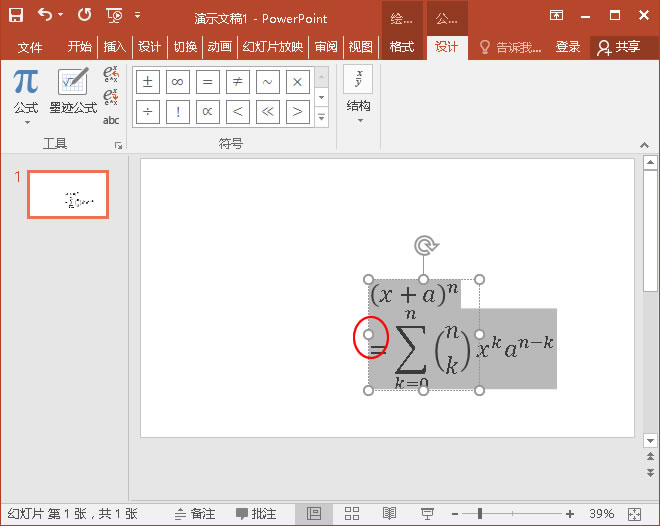Open the 插入 ribbon tab
The width and height of the screenshot is (660, 526).
pos(115,47)
